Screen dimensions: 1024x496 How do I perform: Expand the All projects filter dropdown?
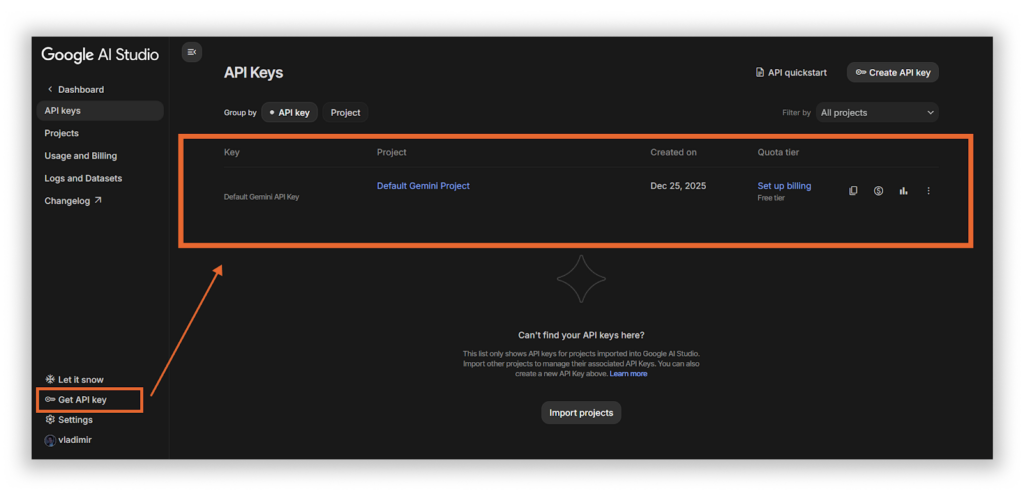[877, 113]
